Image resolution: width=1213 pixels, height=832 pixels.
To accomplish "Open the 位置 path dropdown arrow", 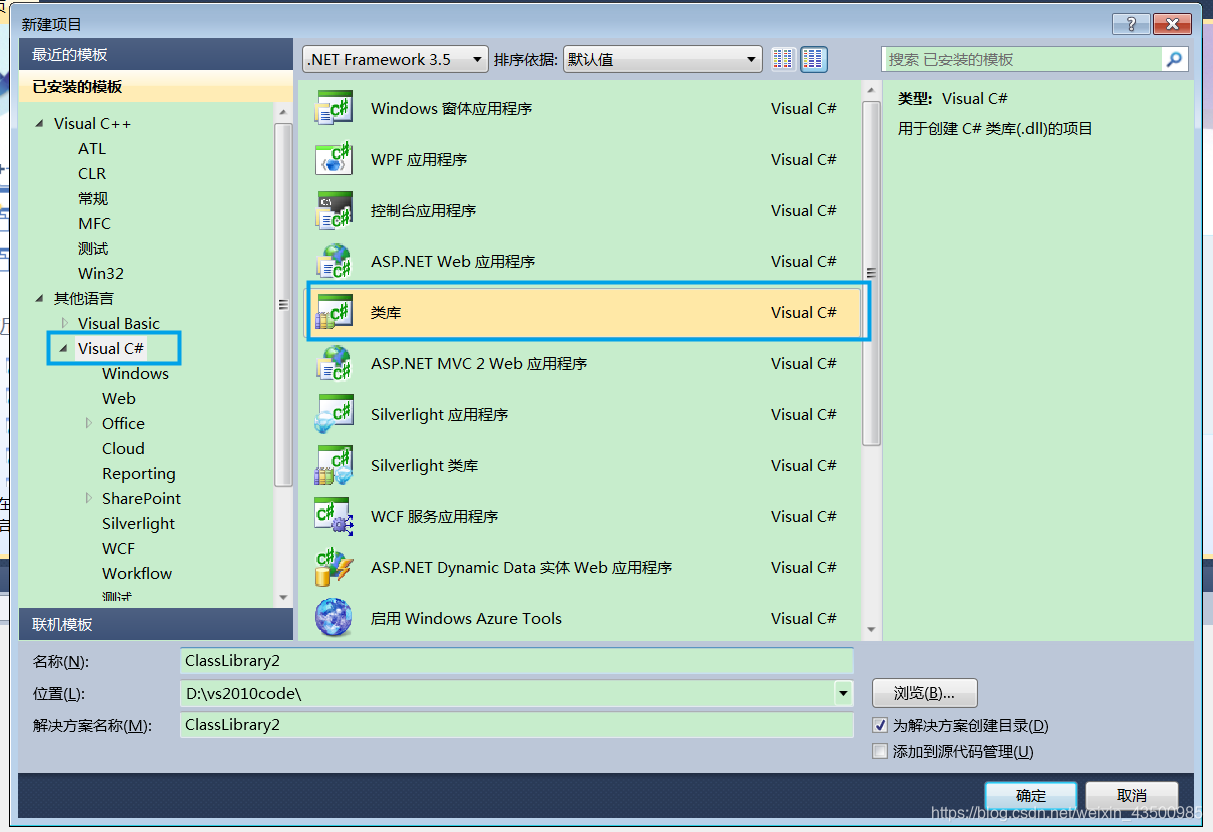I will click(x=844, y=692).
